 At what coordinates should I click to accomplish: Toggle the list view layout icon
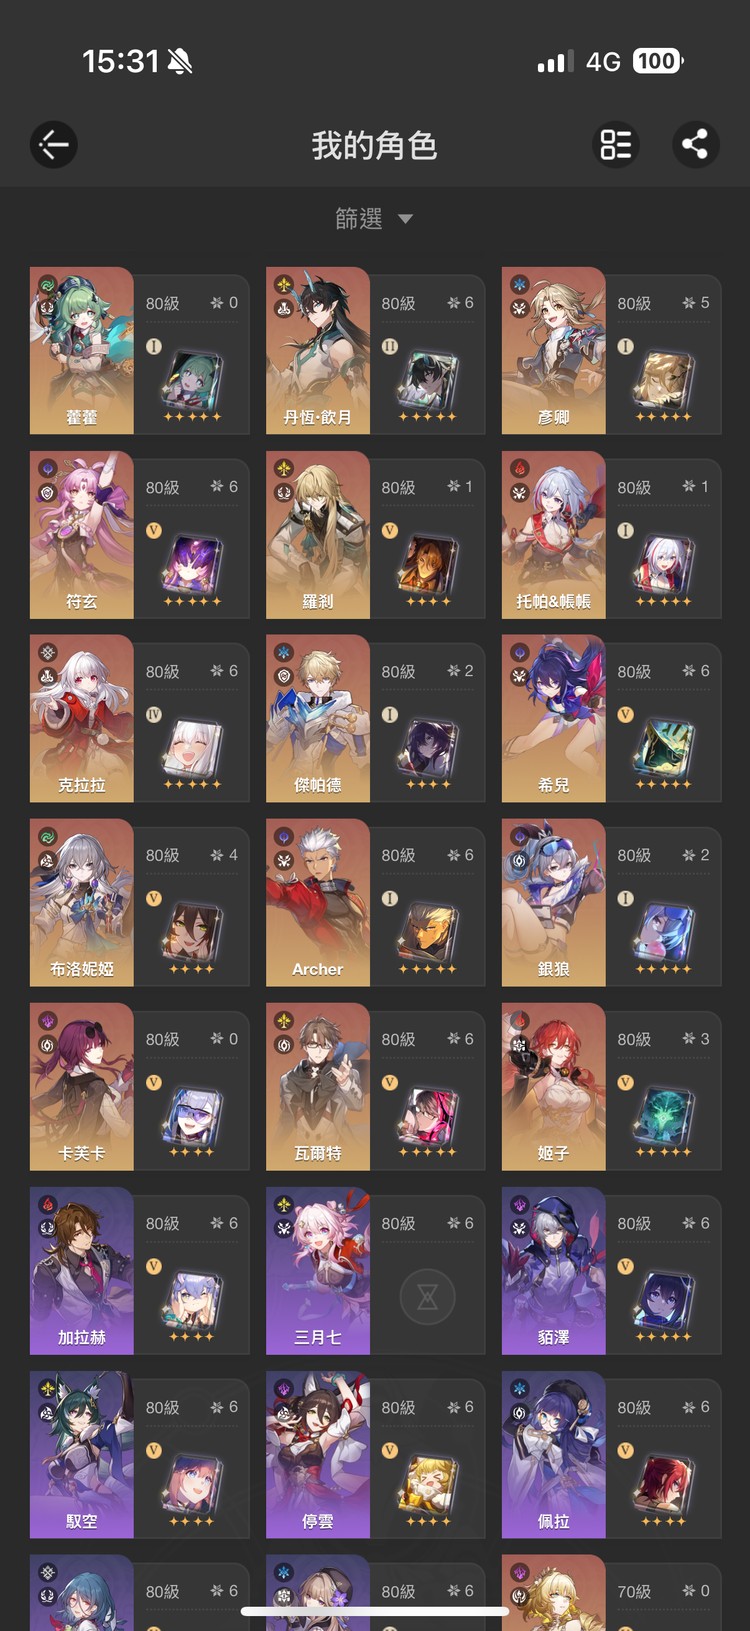(x=616, y=145)
